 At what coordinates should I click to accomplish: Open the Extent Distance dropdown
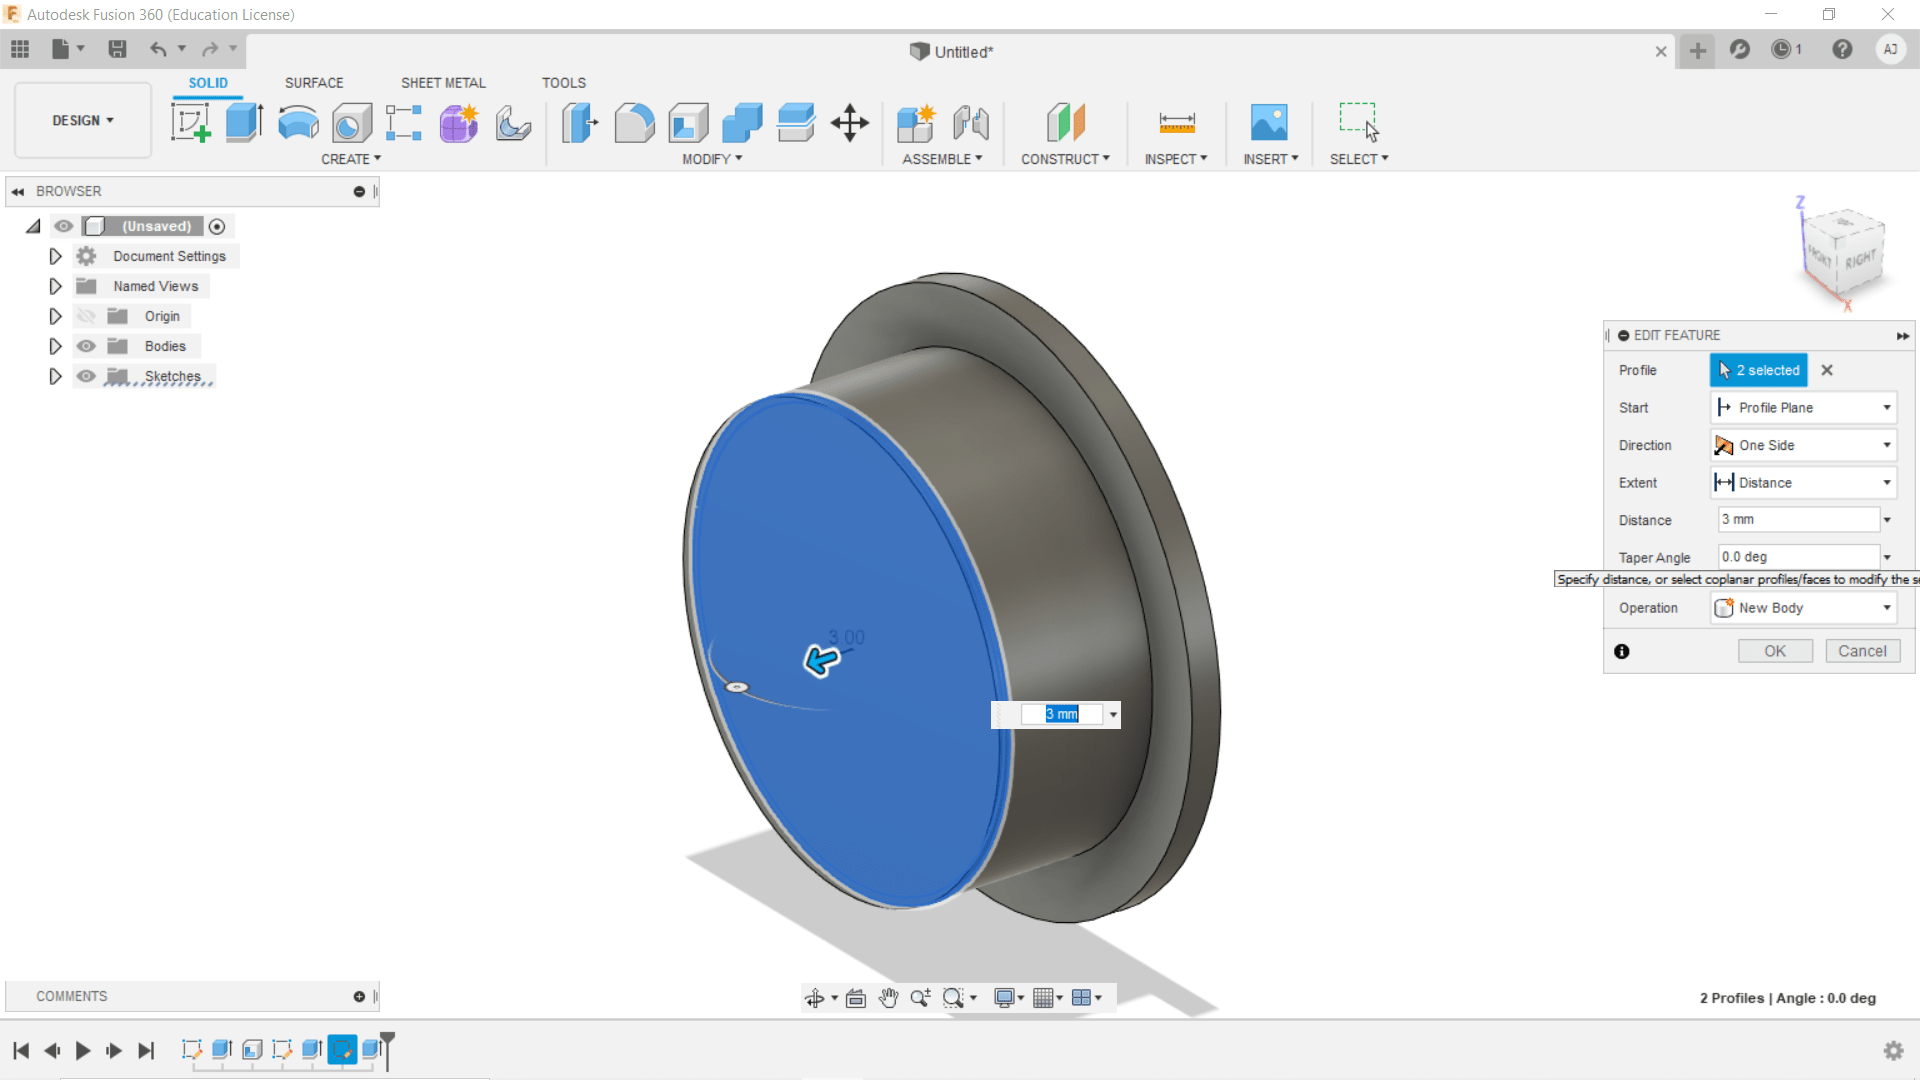[x=1803, y=483]
